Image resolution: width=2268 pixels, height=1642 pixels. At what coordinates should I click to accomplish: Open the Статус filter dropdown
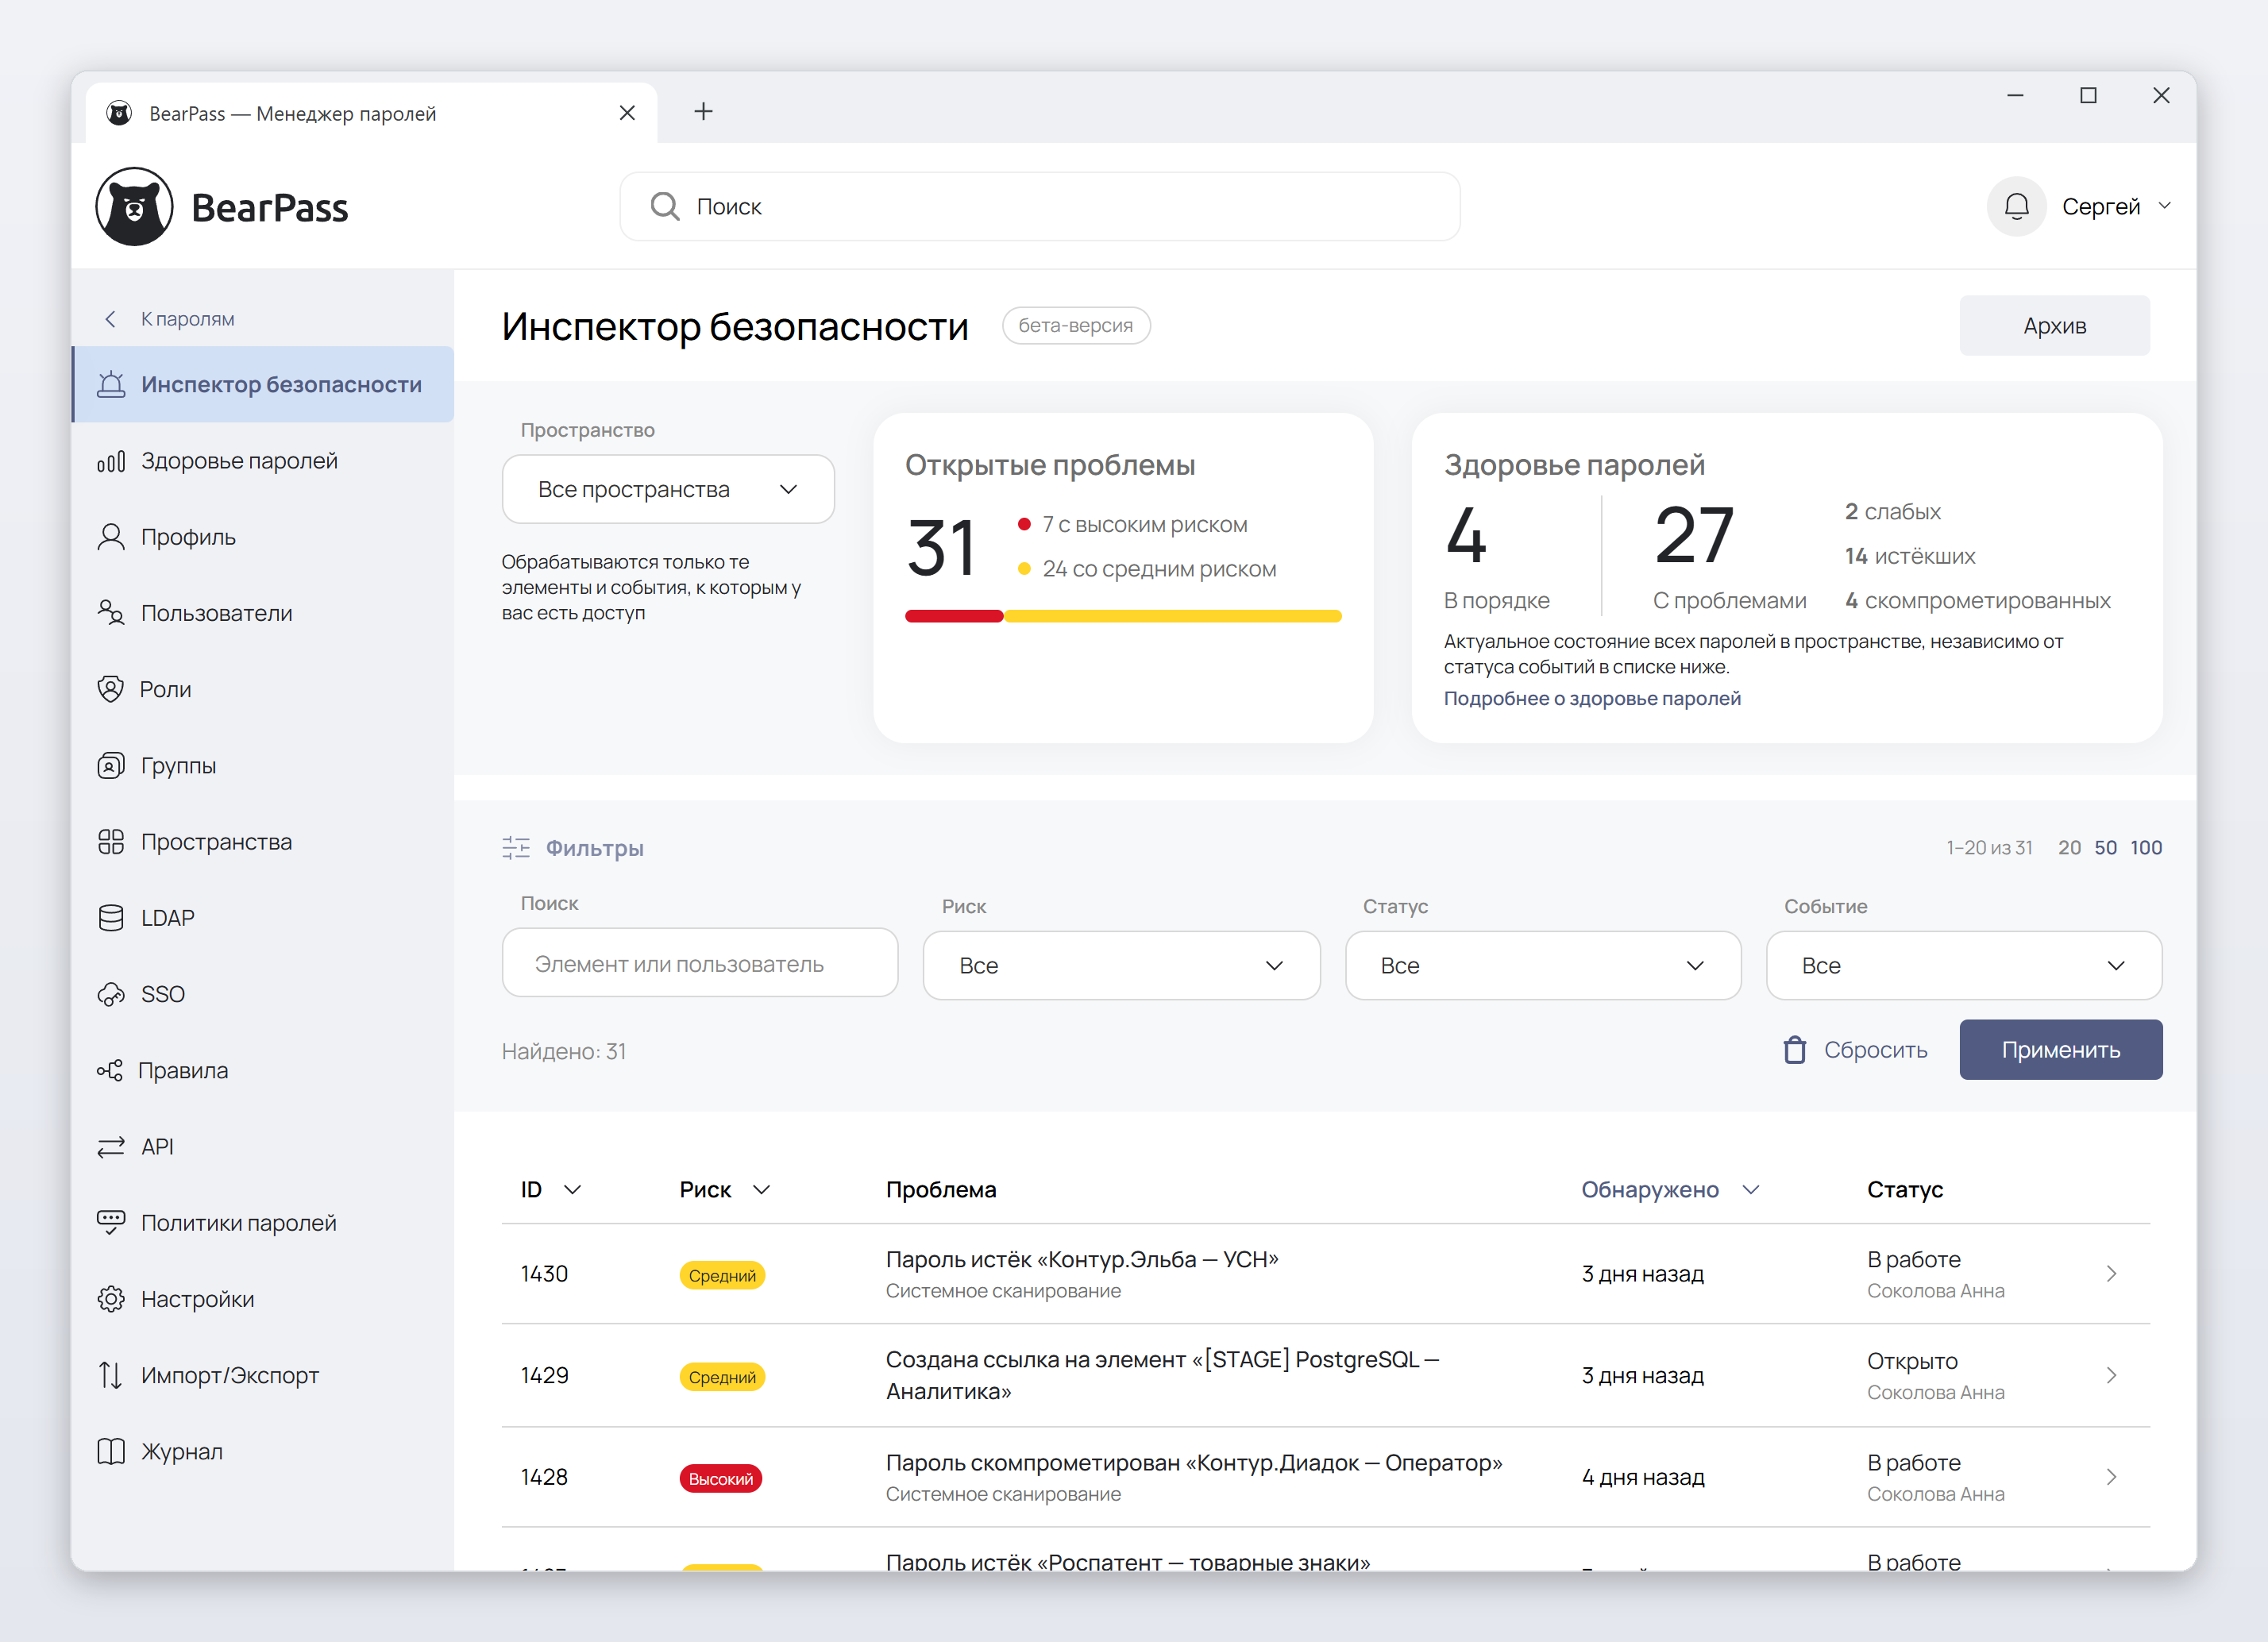(x=1543, y=965)
